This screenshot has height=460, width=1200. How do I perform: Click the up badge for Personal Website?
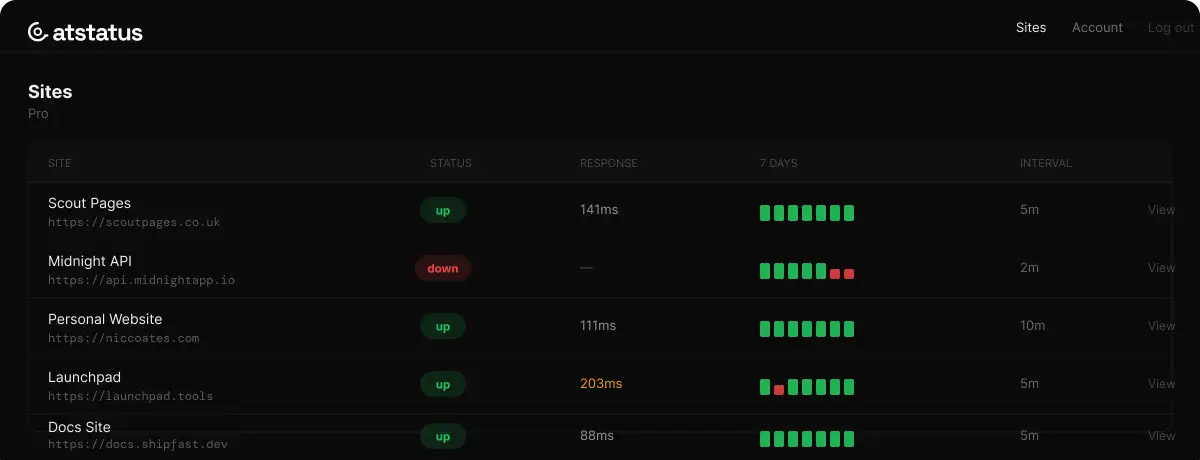click(x=443, y=326)
